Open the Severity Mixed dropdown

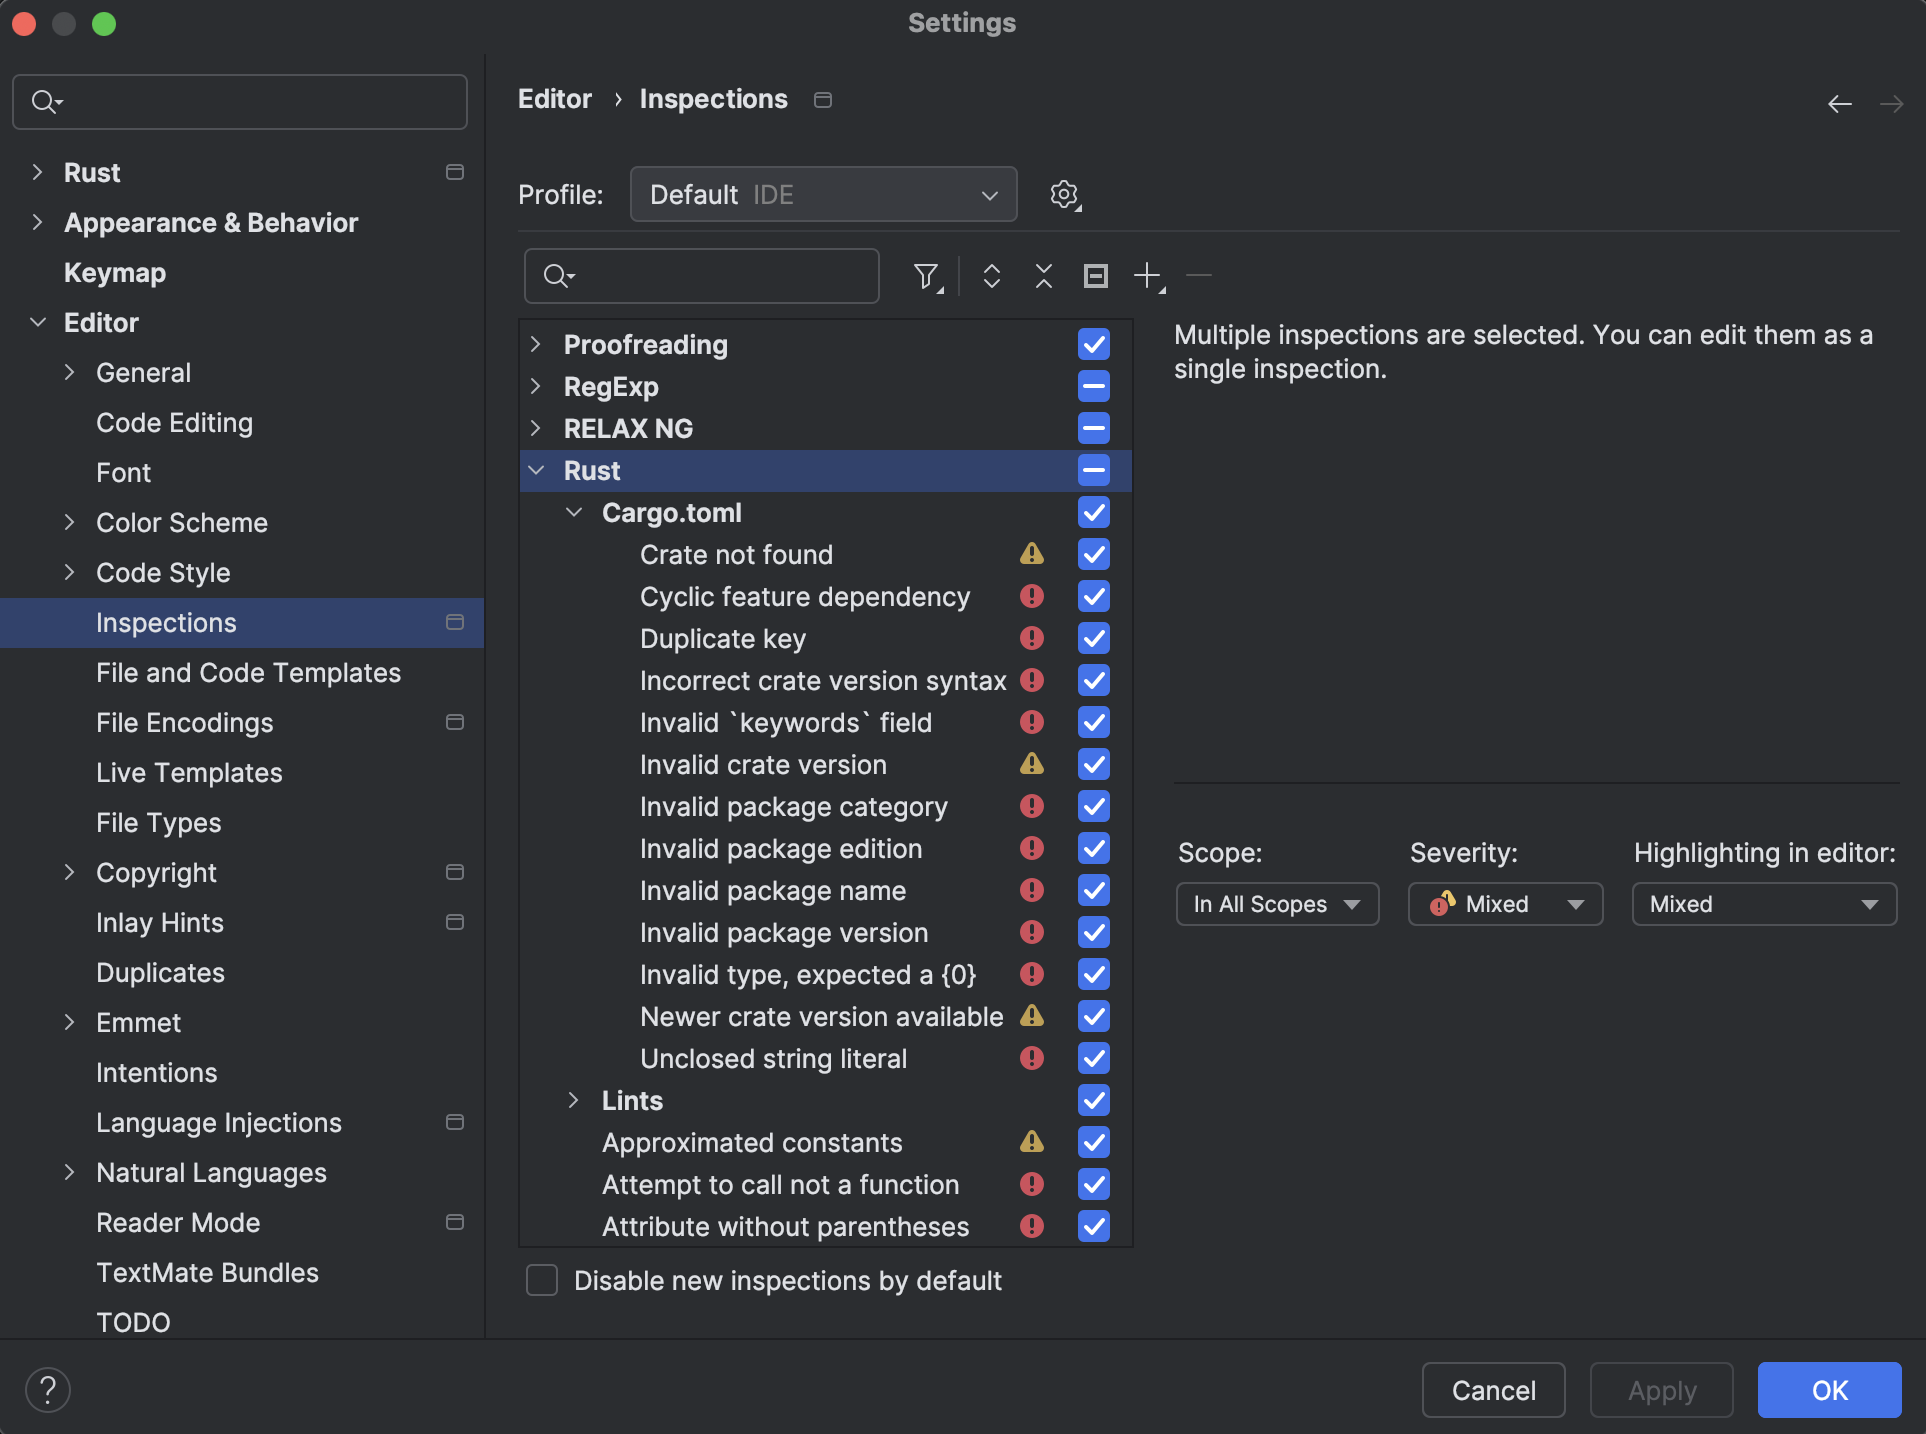1505,904
